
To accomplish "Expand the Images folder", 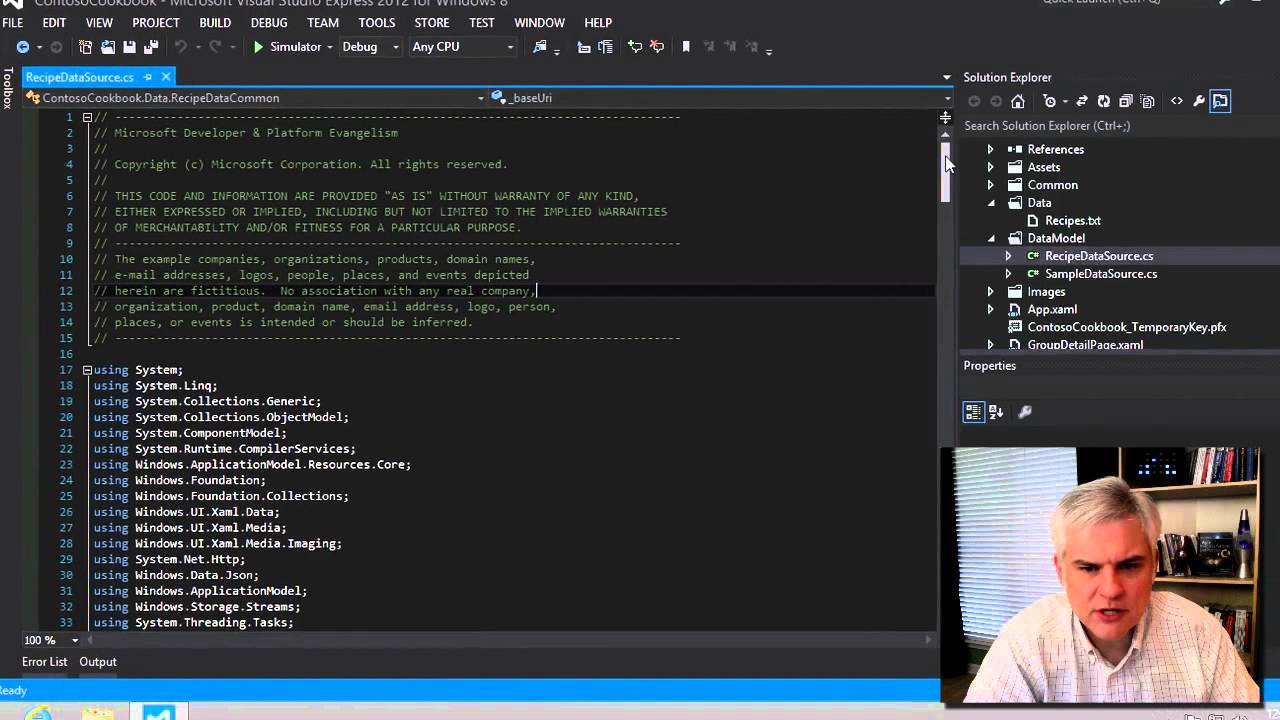I will tap(990, 292).
